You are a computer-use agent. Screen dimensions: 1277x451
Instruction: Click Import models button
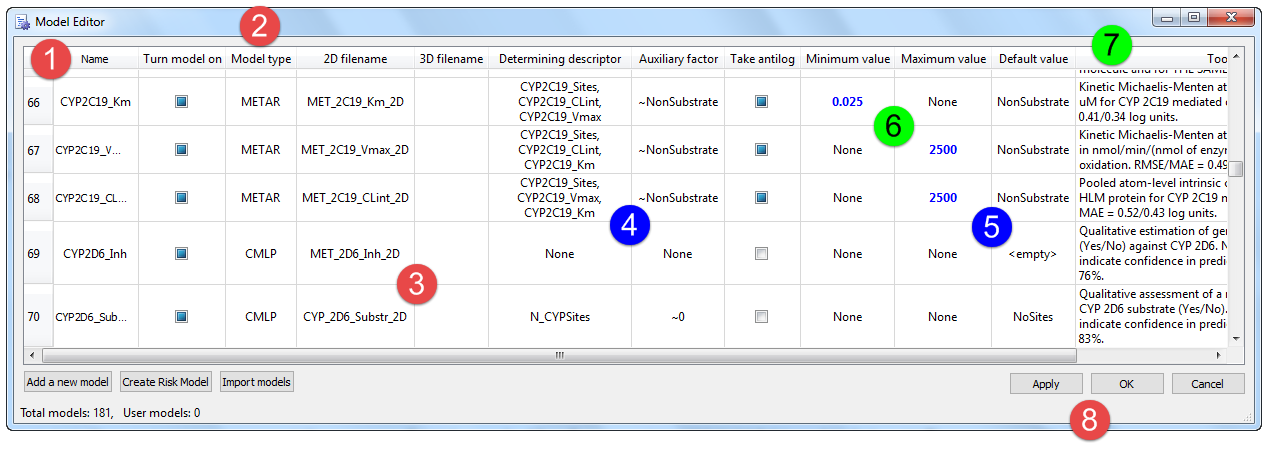pos(256,382)
